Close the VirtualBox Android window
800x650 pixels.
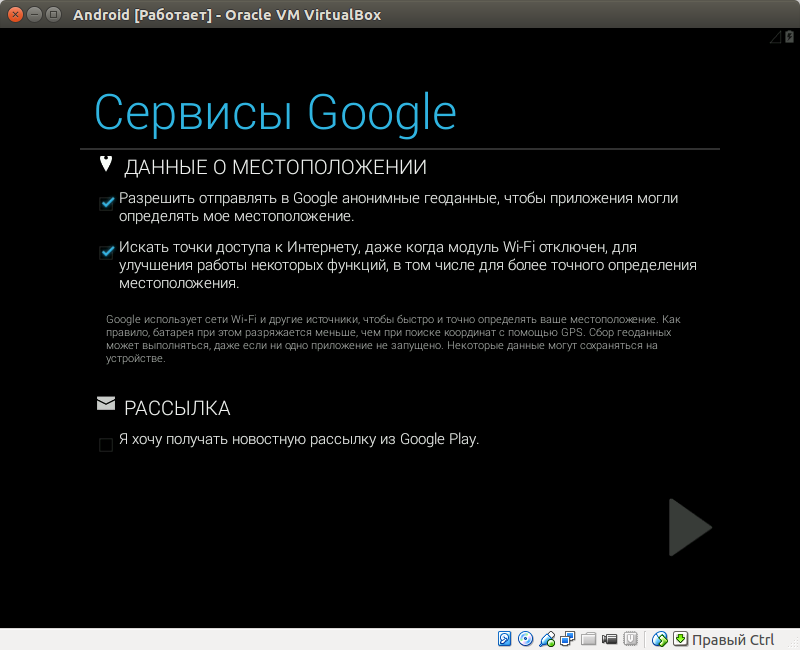coord(15,14)
